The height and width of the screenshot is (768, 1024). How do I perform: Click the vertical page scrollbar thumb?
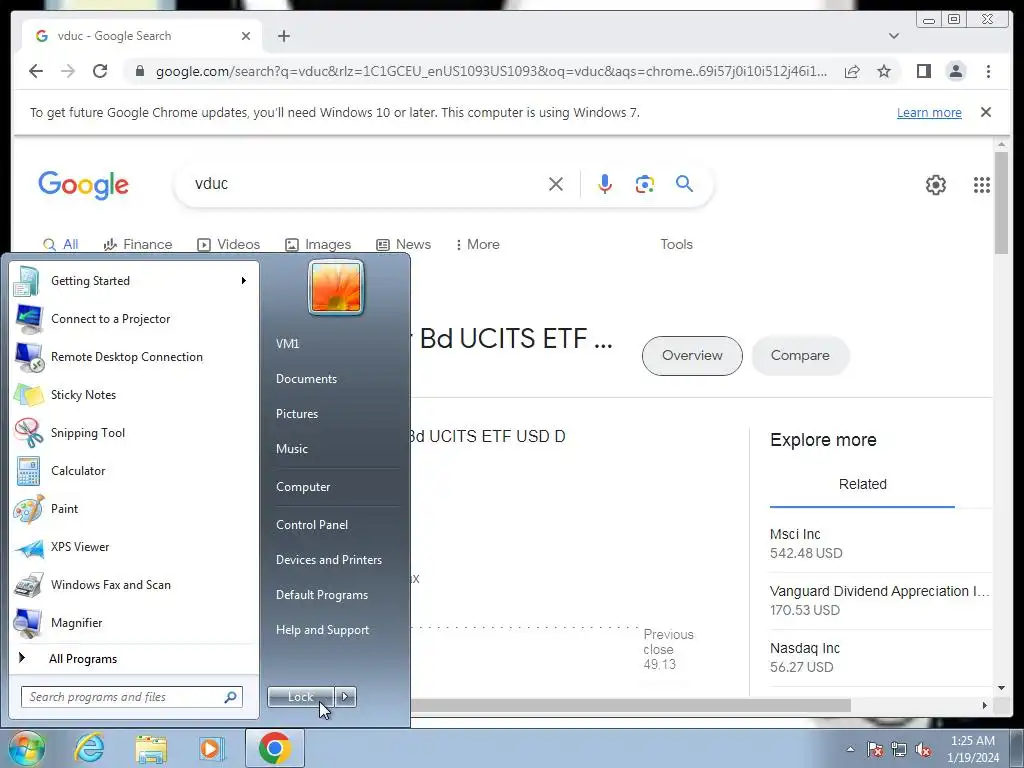[x=1001, y=202]
